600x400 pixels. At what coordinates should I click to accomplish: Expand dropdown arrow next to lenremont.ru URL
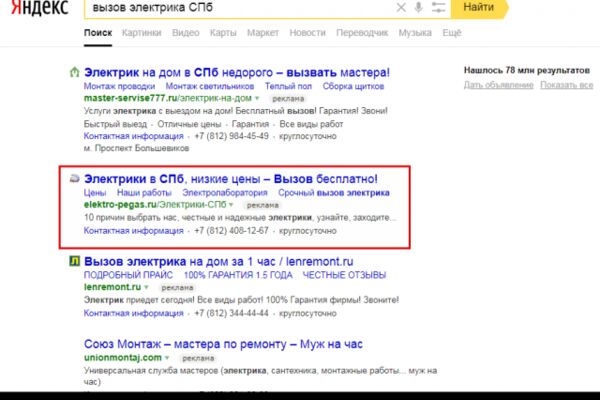(x=146, y=287)
